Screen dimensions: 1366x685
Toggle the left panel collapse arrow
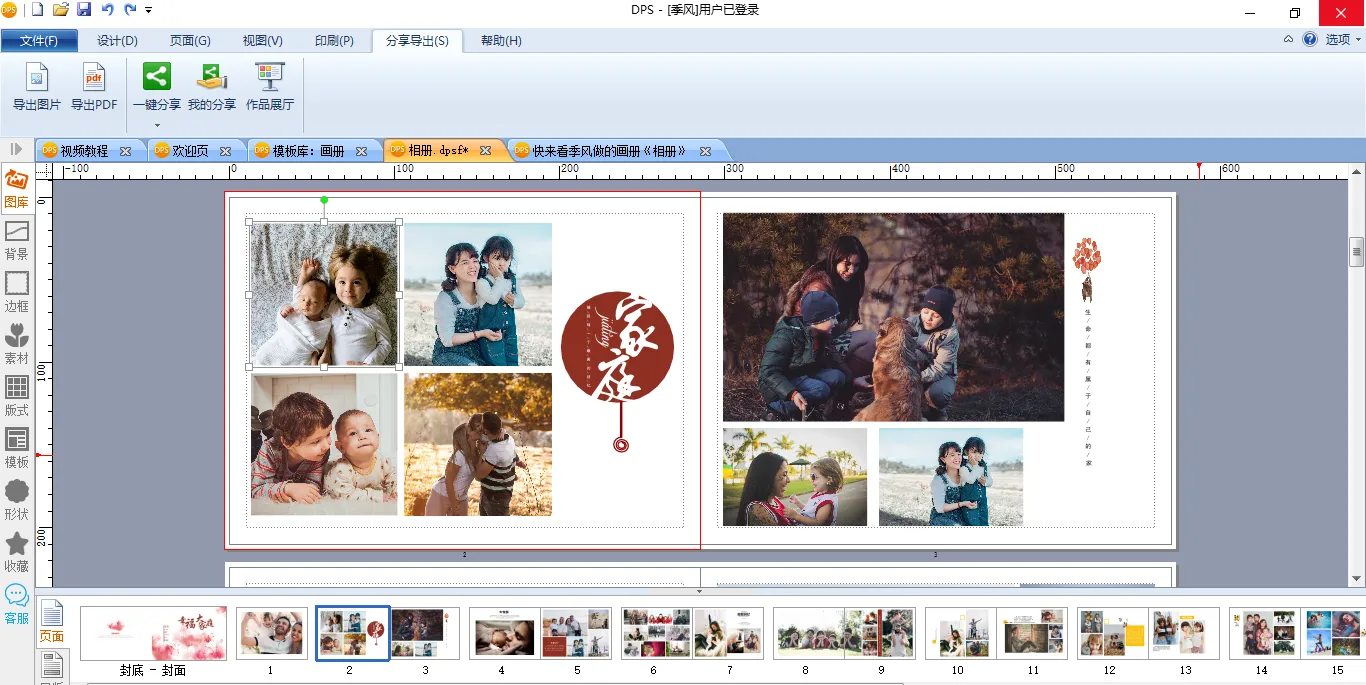pos(16,149)
